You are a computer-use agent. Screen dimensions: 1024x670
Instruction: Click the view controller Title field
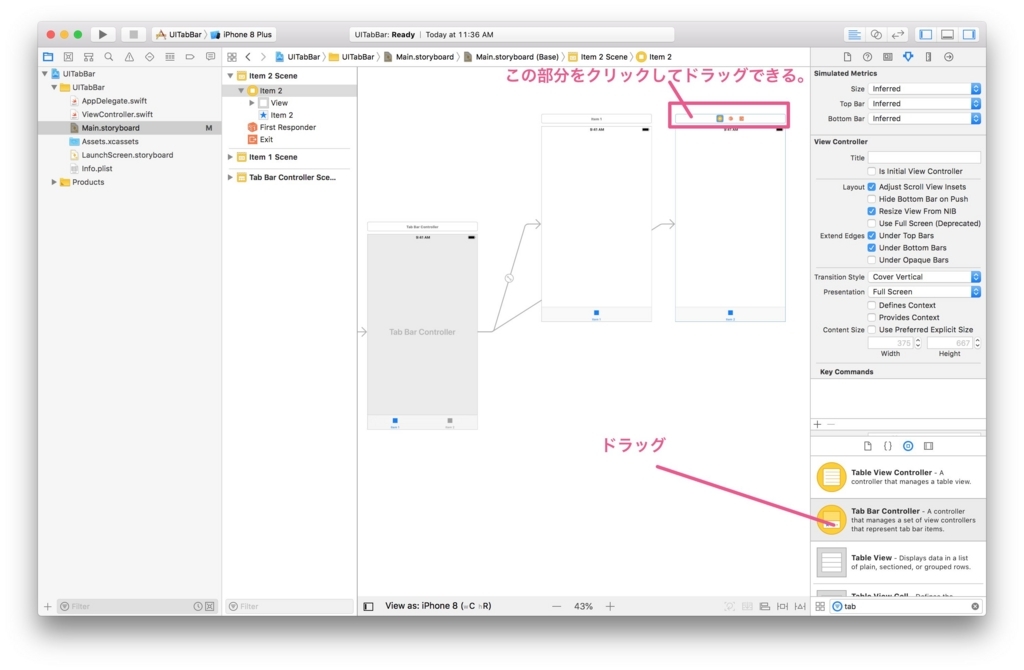924,157
